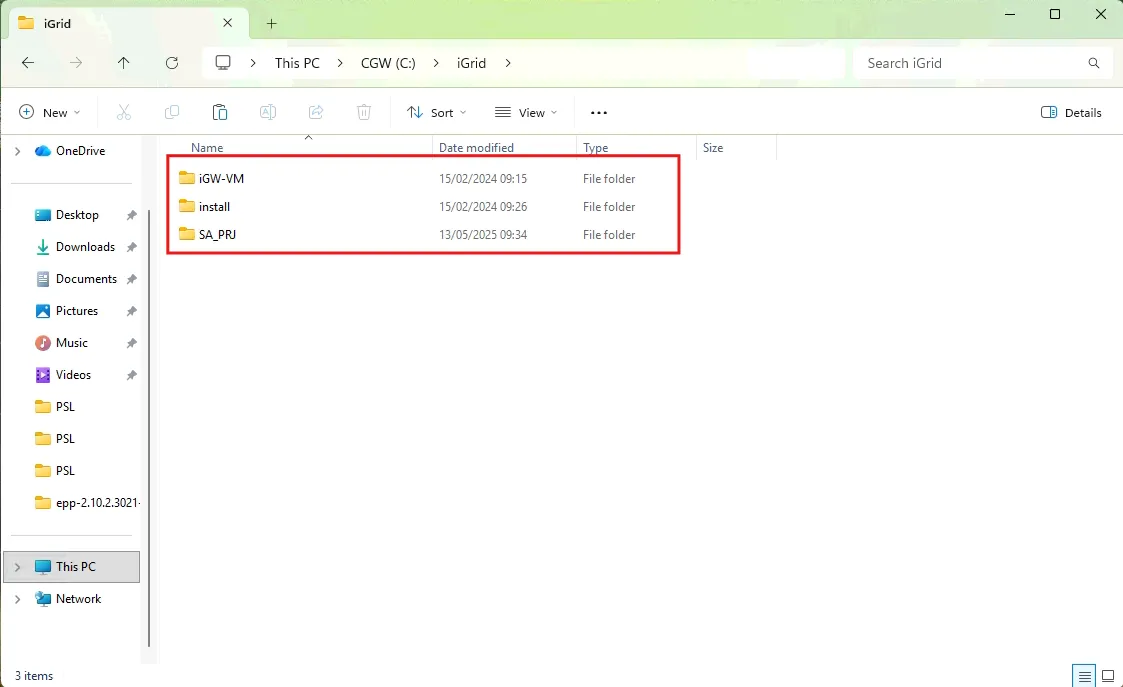The width and height of the screenshot is (1123, 687).
Task: Add a new tab with the plus icon
Action: 271,24
